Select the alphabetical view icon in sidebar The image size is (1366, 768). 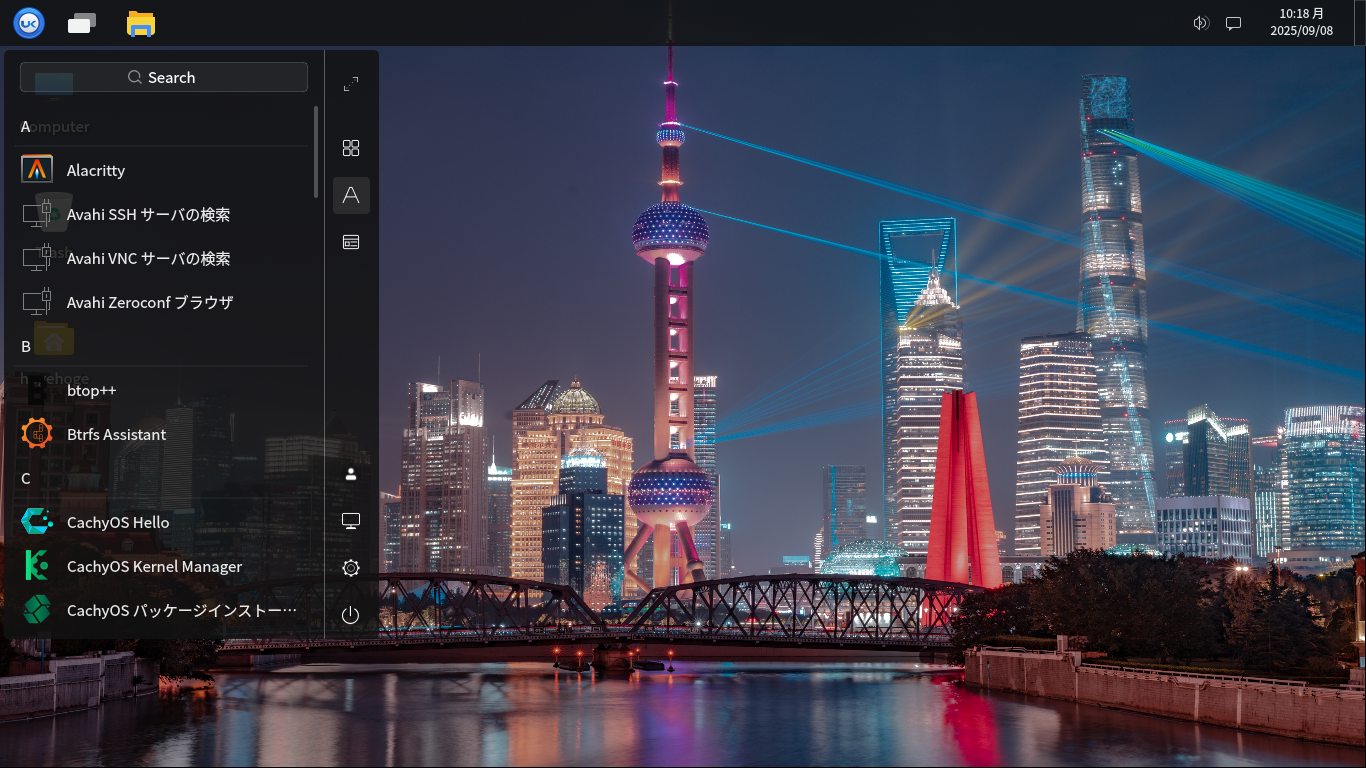pyautogui.click(x=351, y=195)
